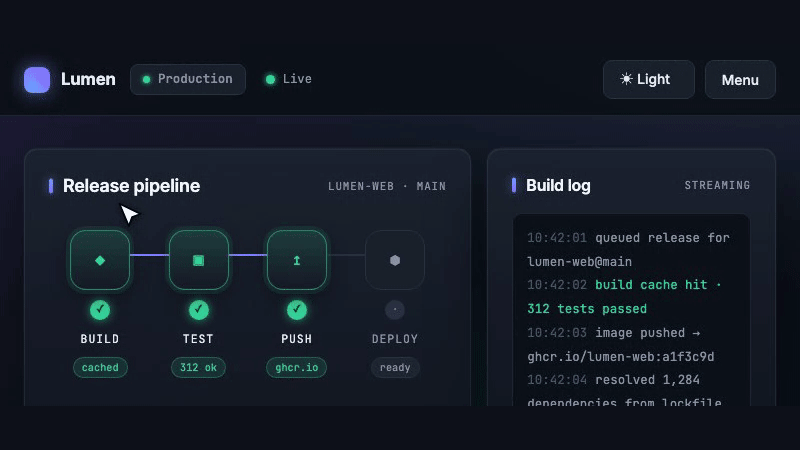Click the DEPLOY stage label
This screenshot has height=450, width=800.
click(395, 339)
